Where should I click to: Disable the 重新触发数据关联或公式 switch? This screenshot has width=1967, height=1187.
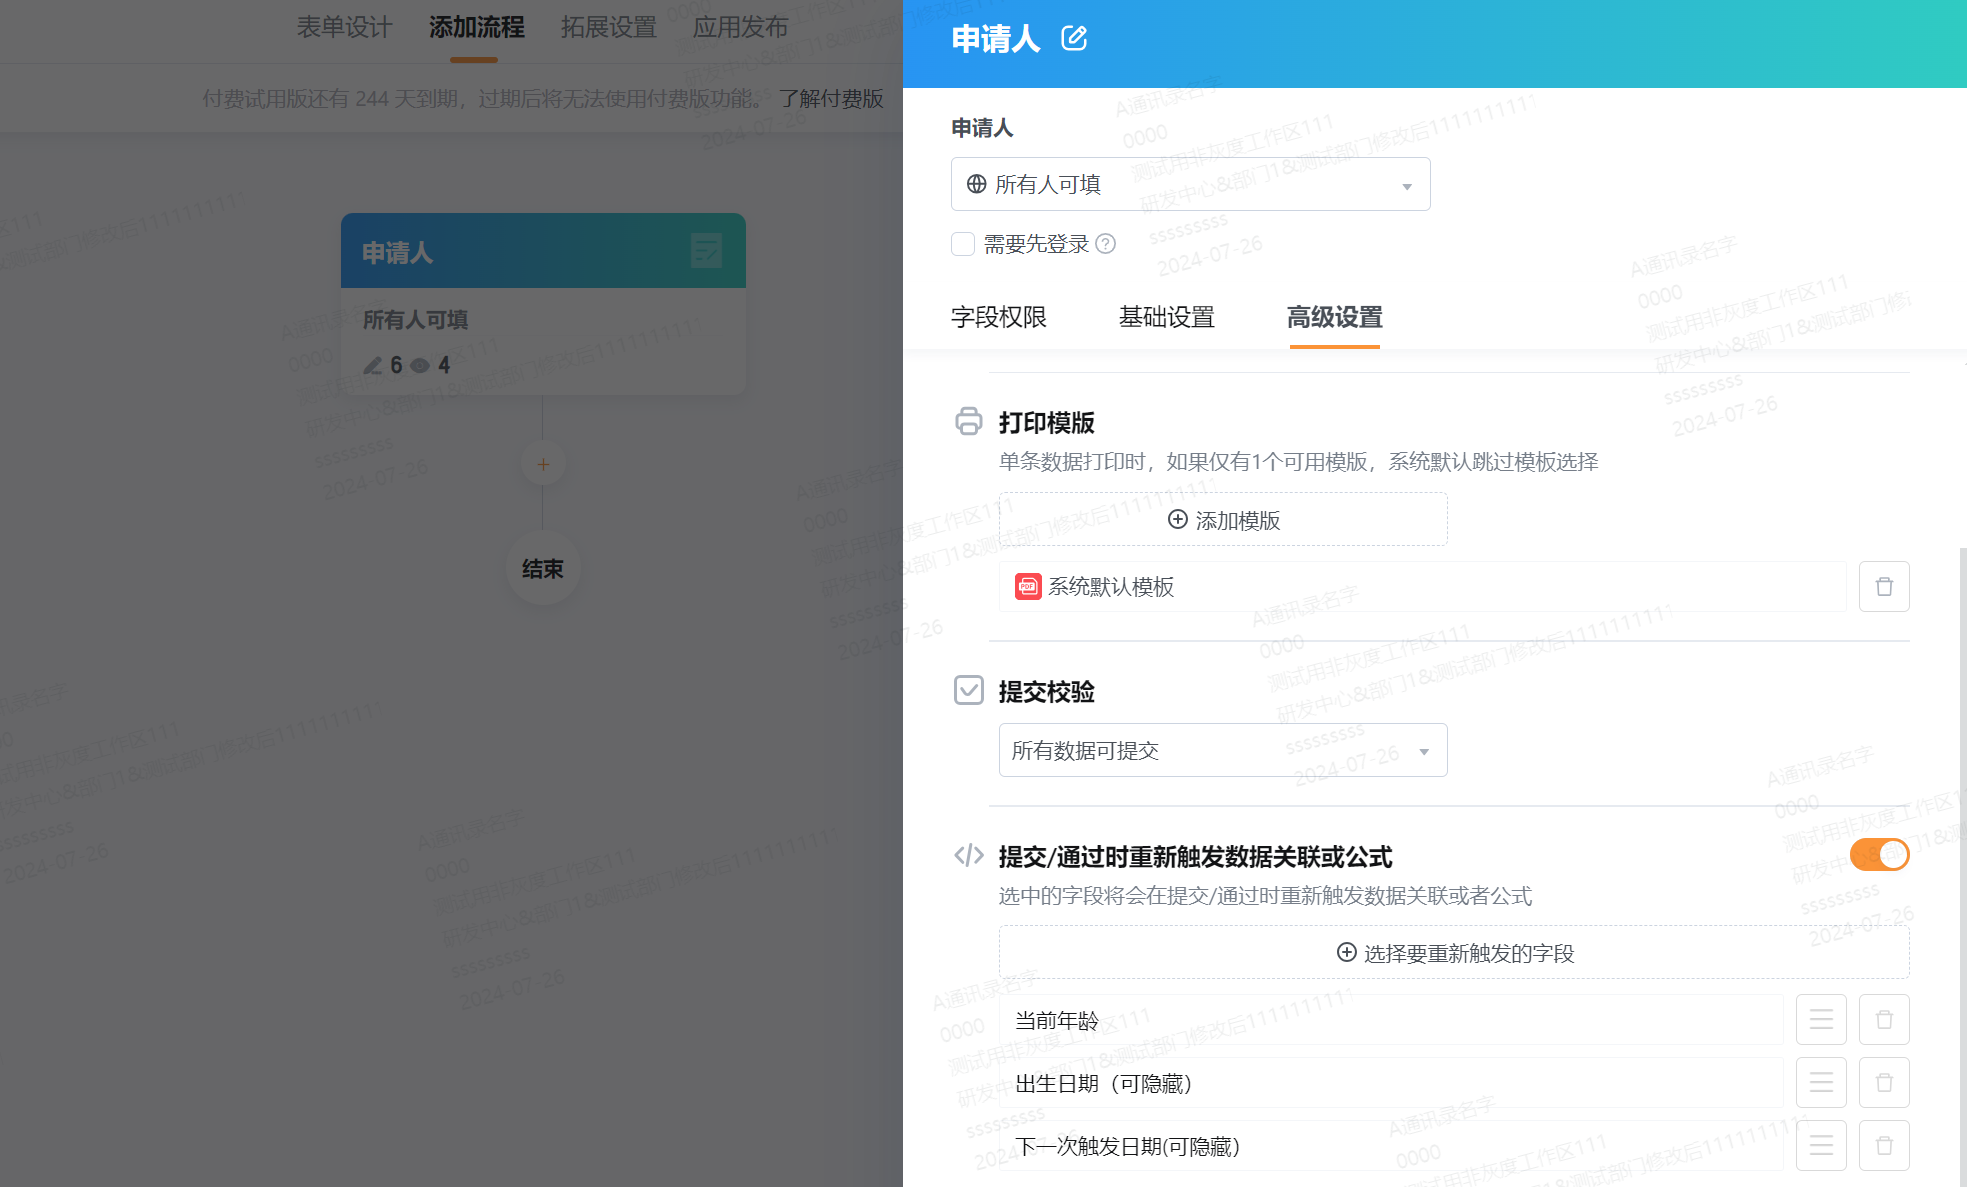click(1879, 854)
